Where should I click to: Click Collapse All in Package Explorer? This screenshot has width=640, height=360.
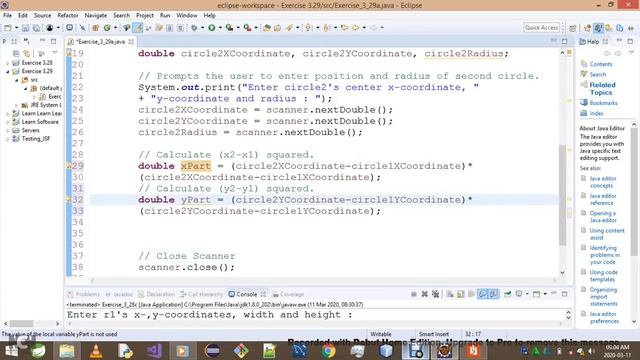coord(16,53)
